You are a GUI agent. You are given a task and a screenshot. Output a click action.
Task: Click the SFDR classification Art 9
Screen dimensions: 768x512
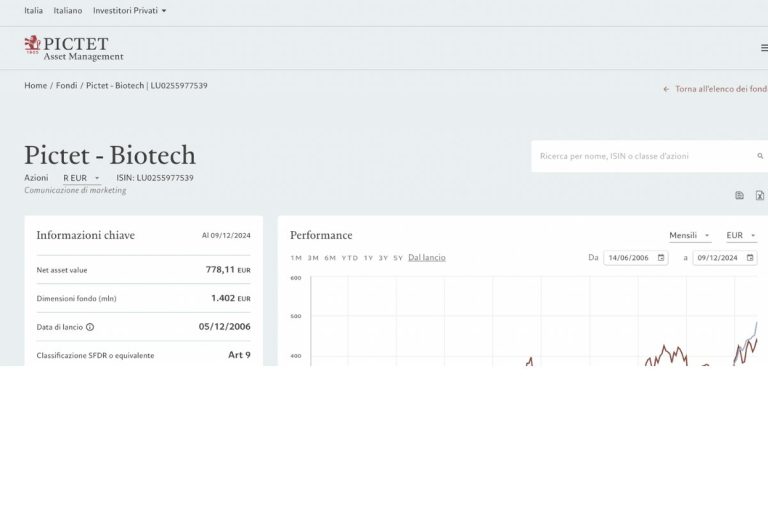coord(239,355)
